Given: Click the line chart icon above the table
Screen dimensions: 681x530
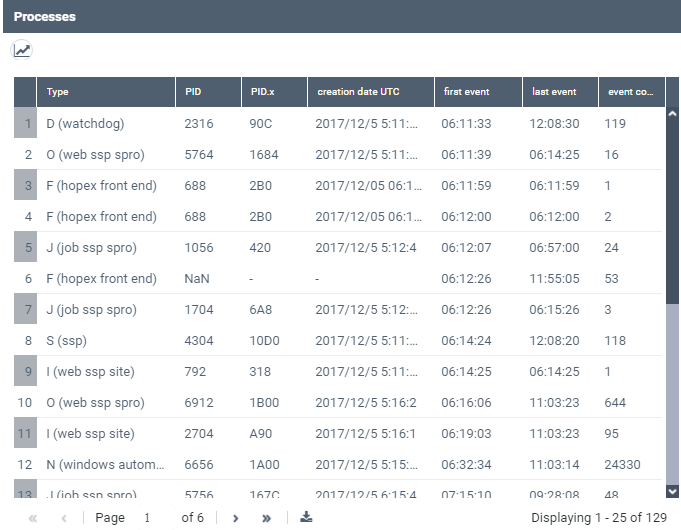Looking at the screenshot, I should point(22,51).
